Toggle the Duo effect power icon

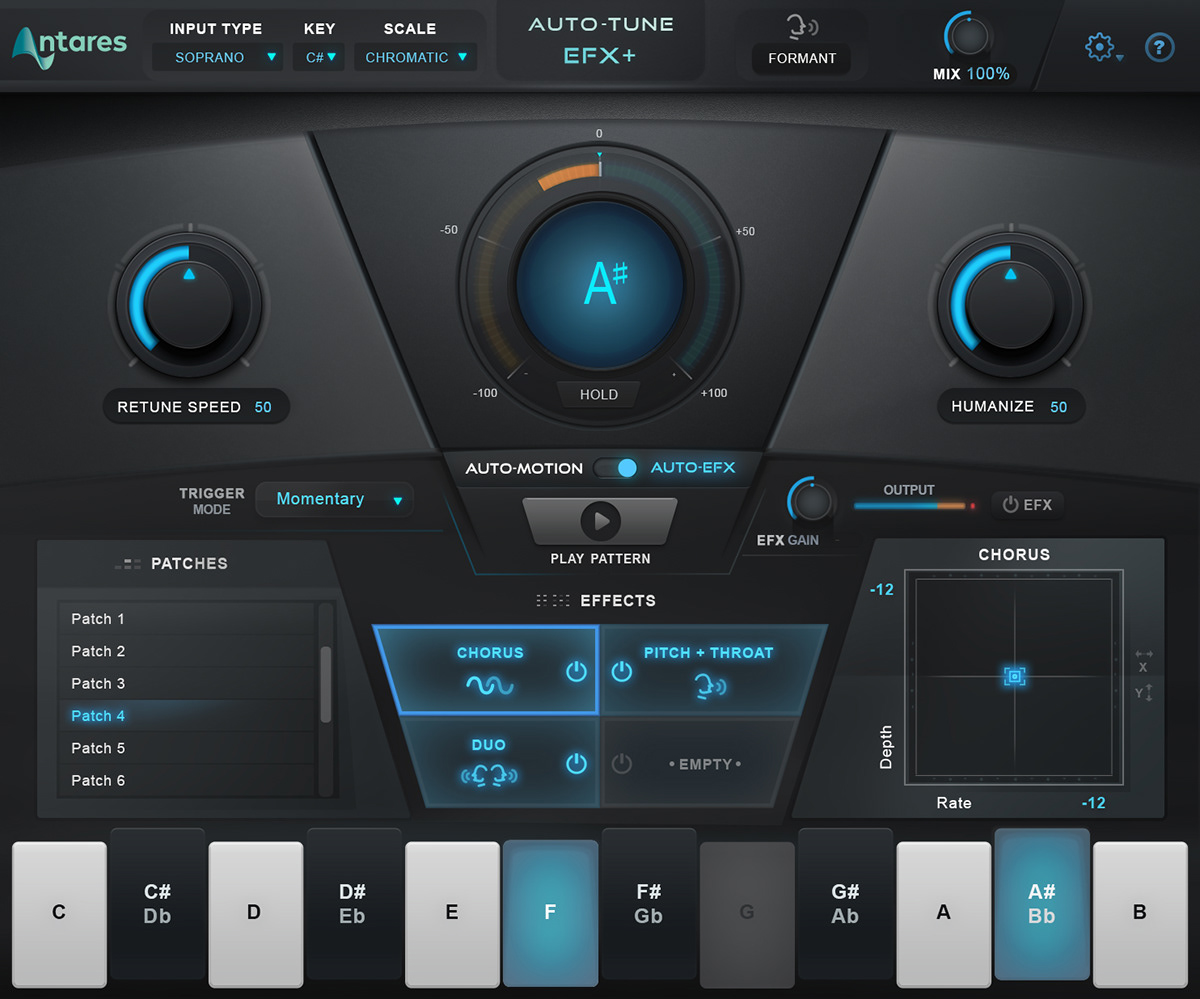[576, 764]
